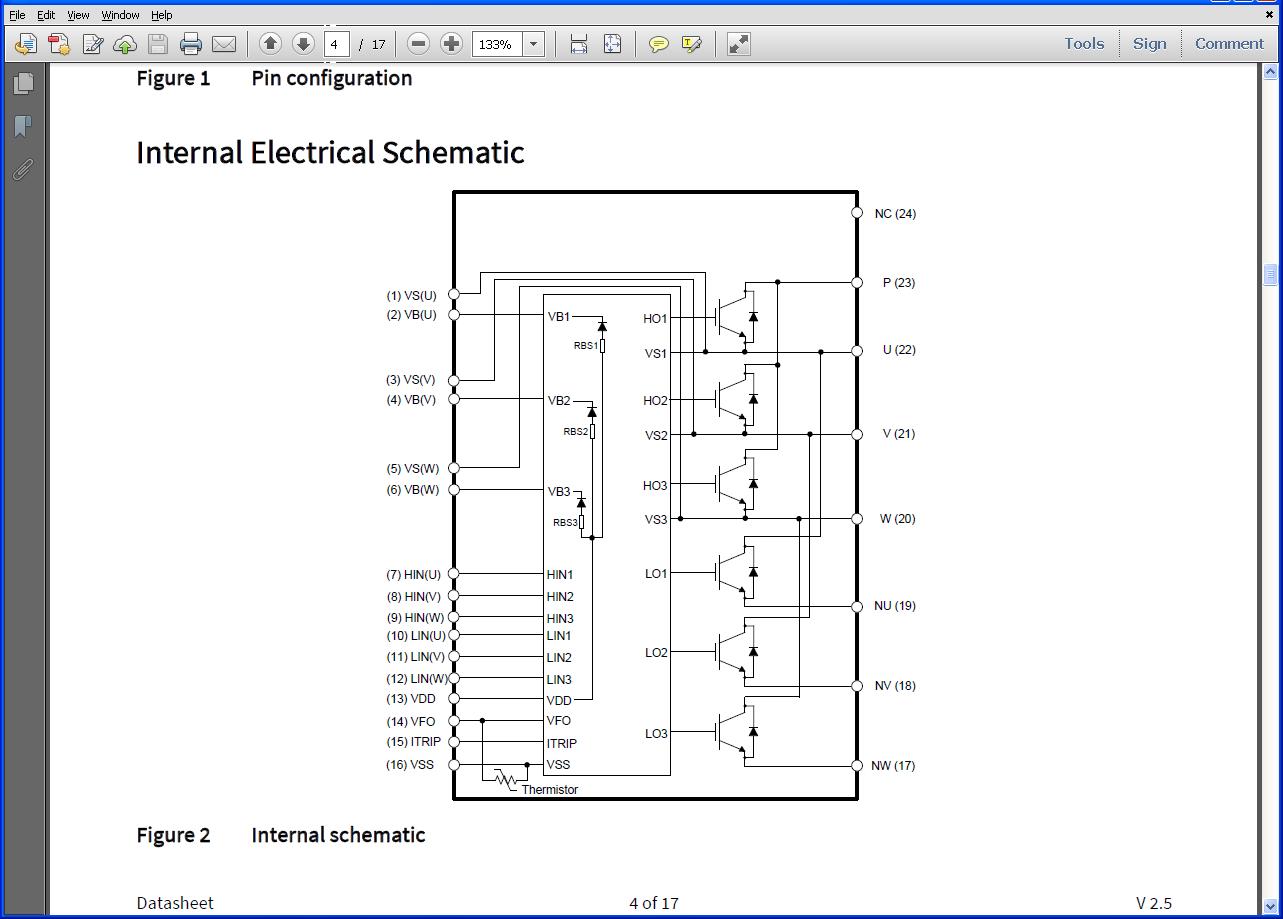The image size is (1283, 919).
Task: Open the attachments paperclip panel
Action: (x=23, y=169)
